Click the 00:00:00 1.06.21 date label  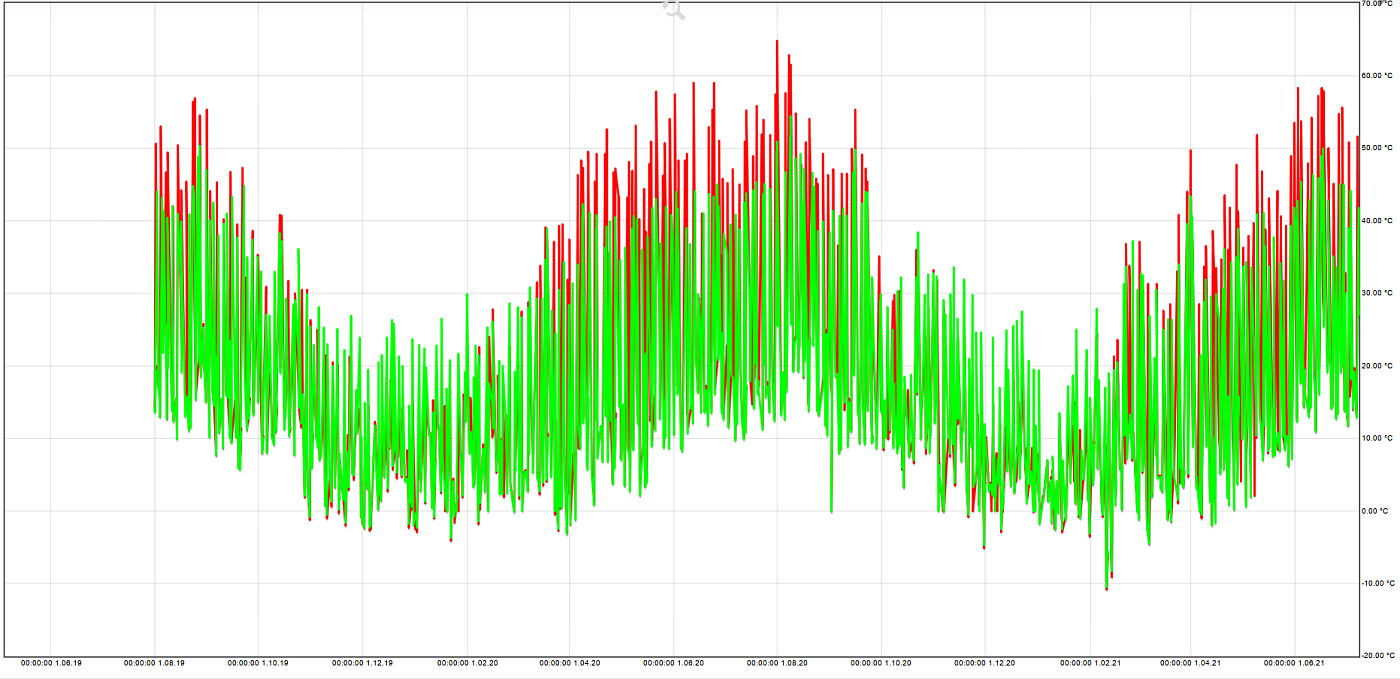pyautogui.click(x=1295, y=663)
